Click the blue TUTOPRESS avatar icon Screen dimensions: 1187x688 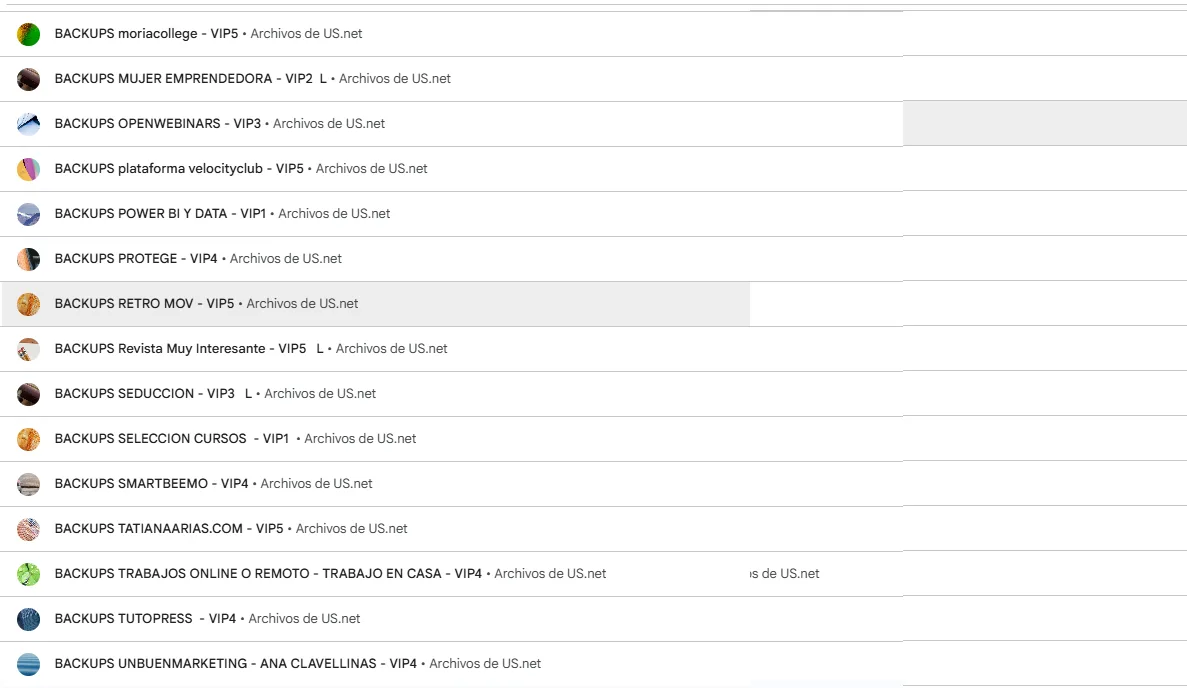point(29,619)
